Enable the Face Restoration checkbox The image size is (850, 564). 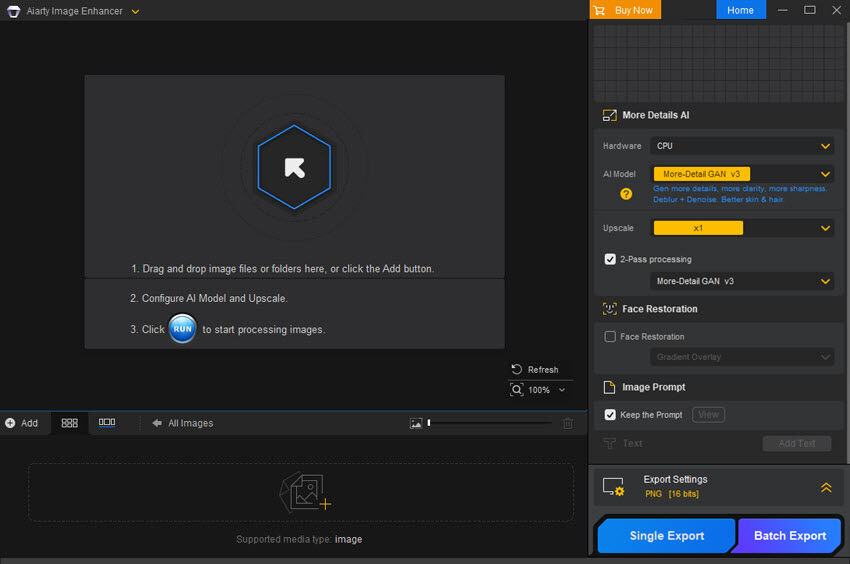[x=610, y=337]
